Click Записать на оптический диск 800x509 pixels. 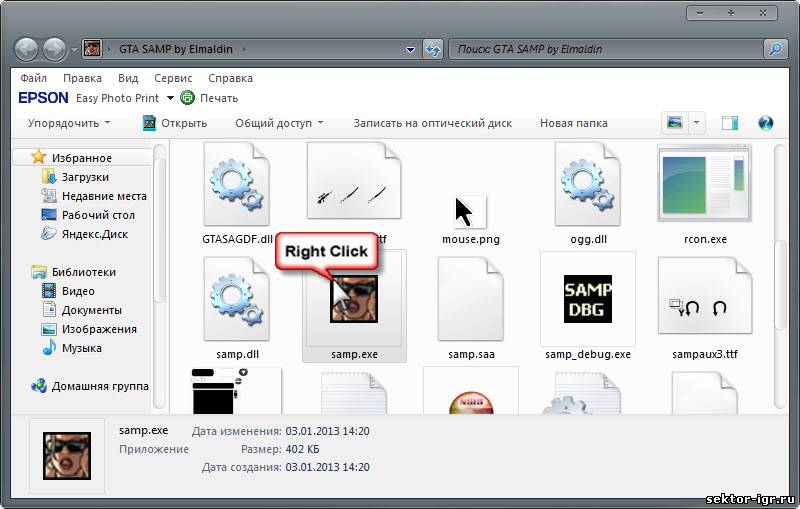(x=433, y=123)
